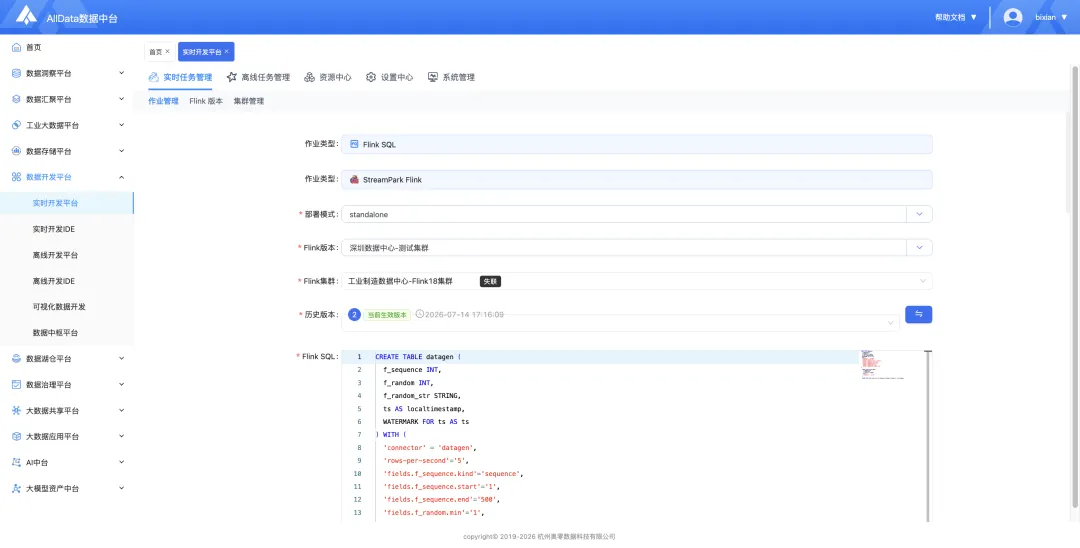The width and height of the screenshot is (1080, 548).
Task: Open the 帮助文档 dropdown
Action: pyautogui.click(x=955, y=17)
